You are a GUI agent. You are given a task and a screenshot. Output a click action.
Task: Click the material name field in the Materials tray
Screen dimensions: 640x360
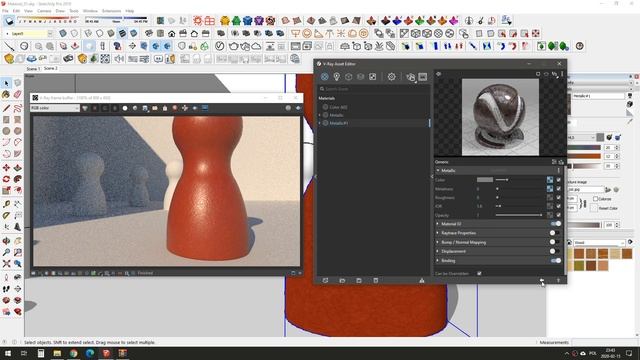click(599, 96)
